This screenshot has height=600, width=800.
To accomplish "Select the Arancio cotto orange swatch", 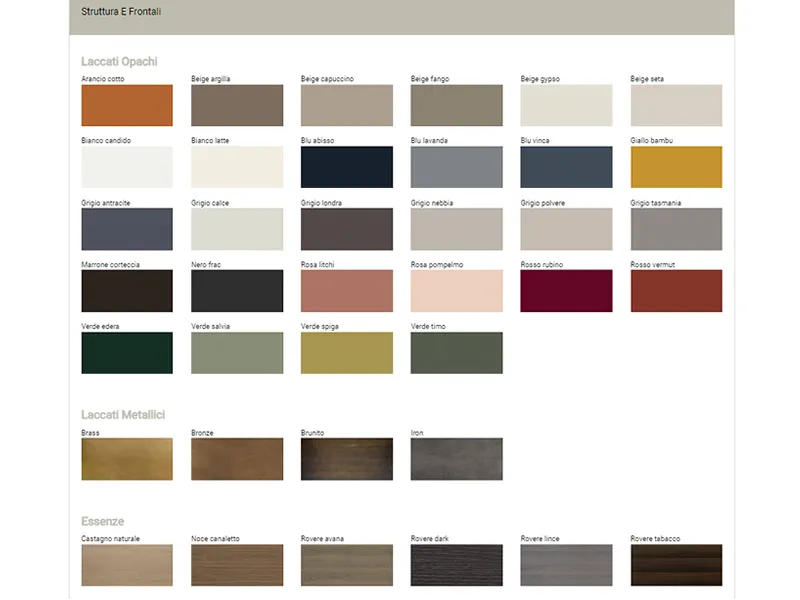I will coord(127,105).
